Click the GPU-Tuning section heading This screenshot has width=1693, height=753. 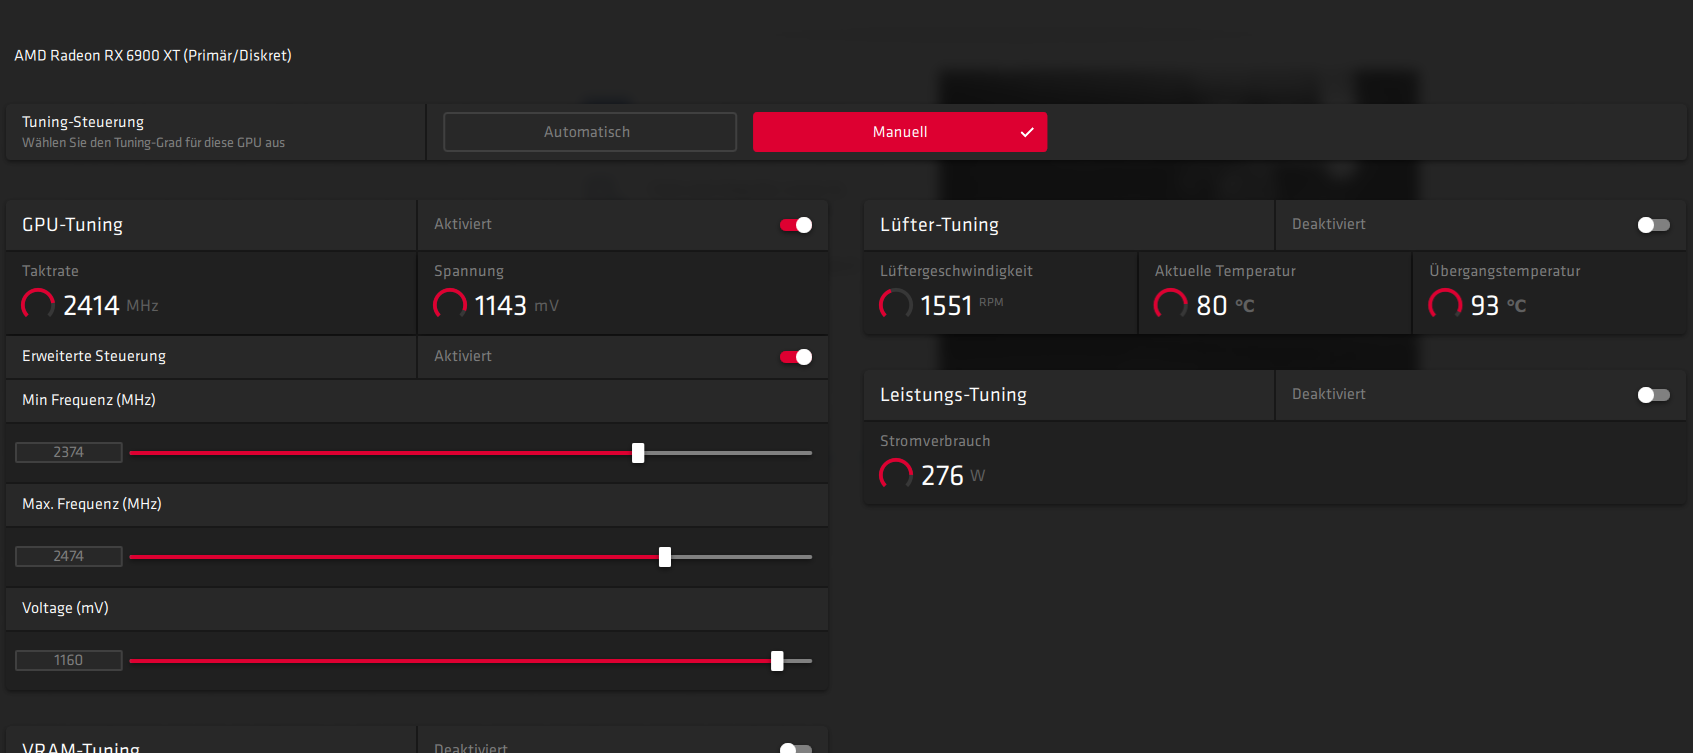72,225
